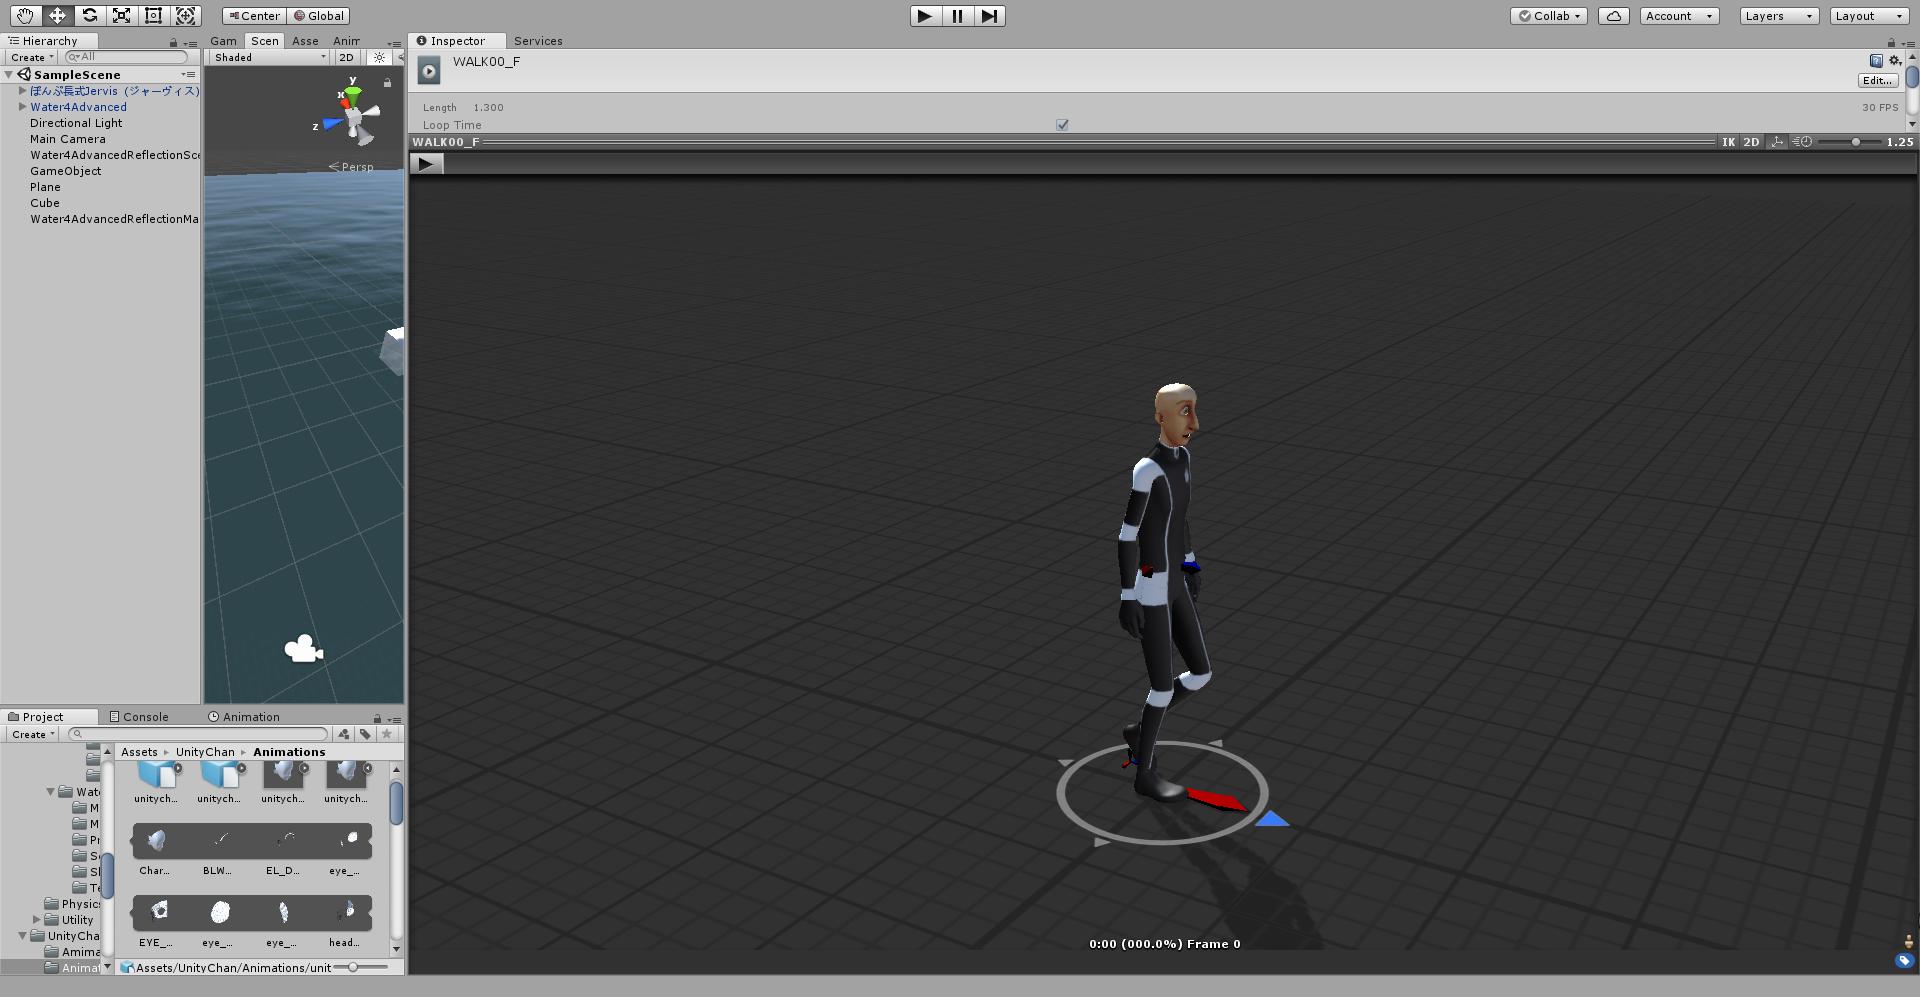Click the animation preview speed icon
The width and height of the screenshot is (1920, 997).
[x=1802, y=142]
